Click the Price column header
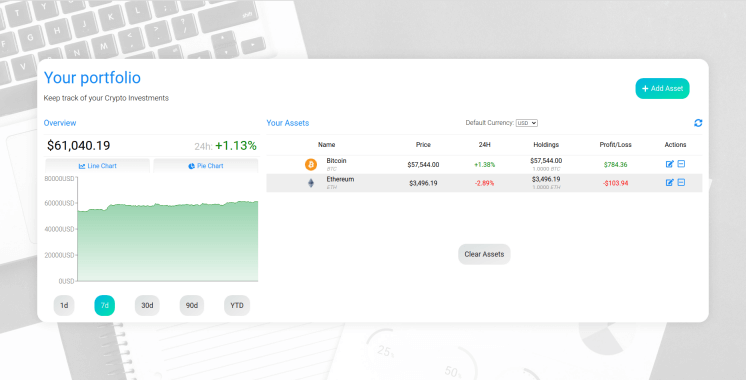Screen dimensions: 746x380 click(x=423, y=145)
